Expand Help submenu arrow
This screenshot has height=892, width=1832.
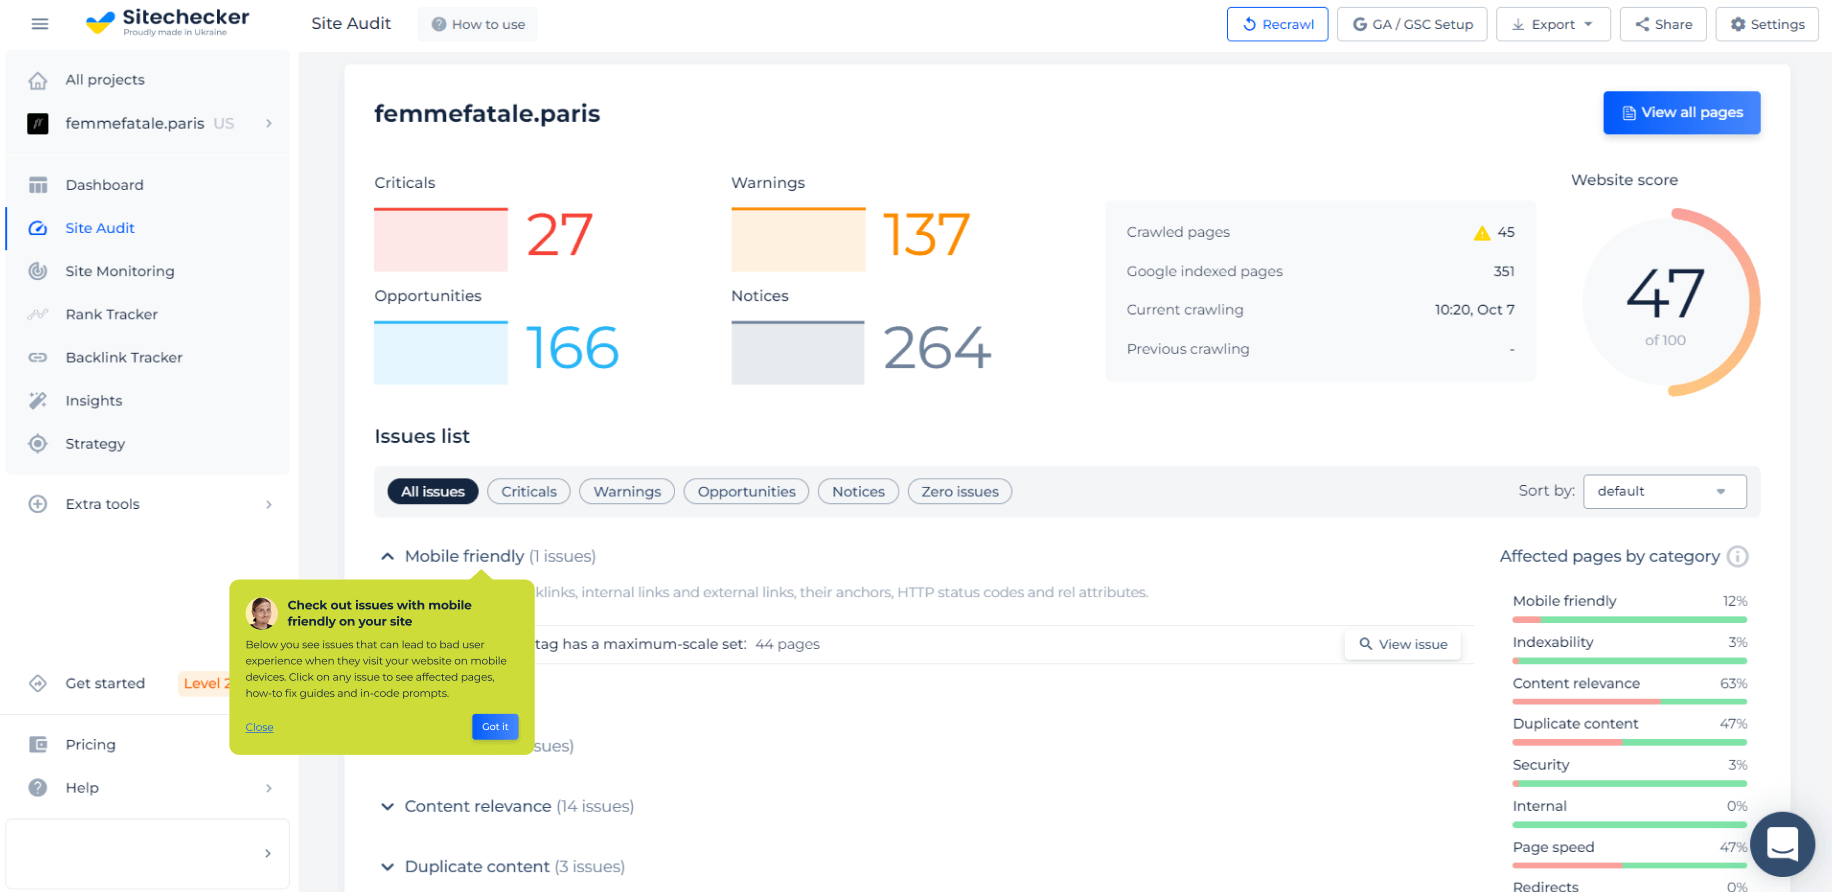pos(269,788)
